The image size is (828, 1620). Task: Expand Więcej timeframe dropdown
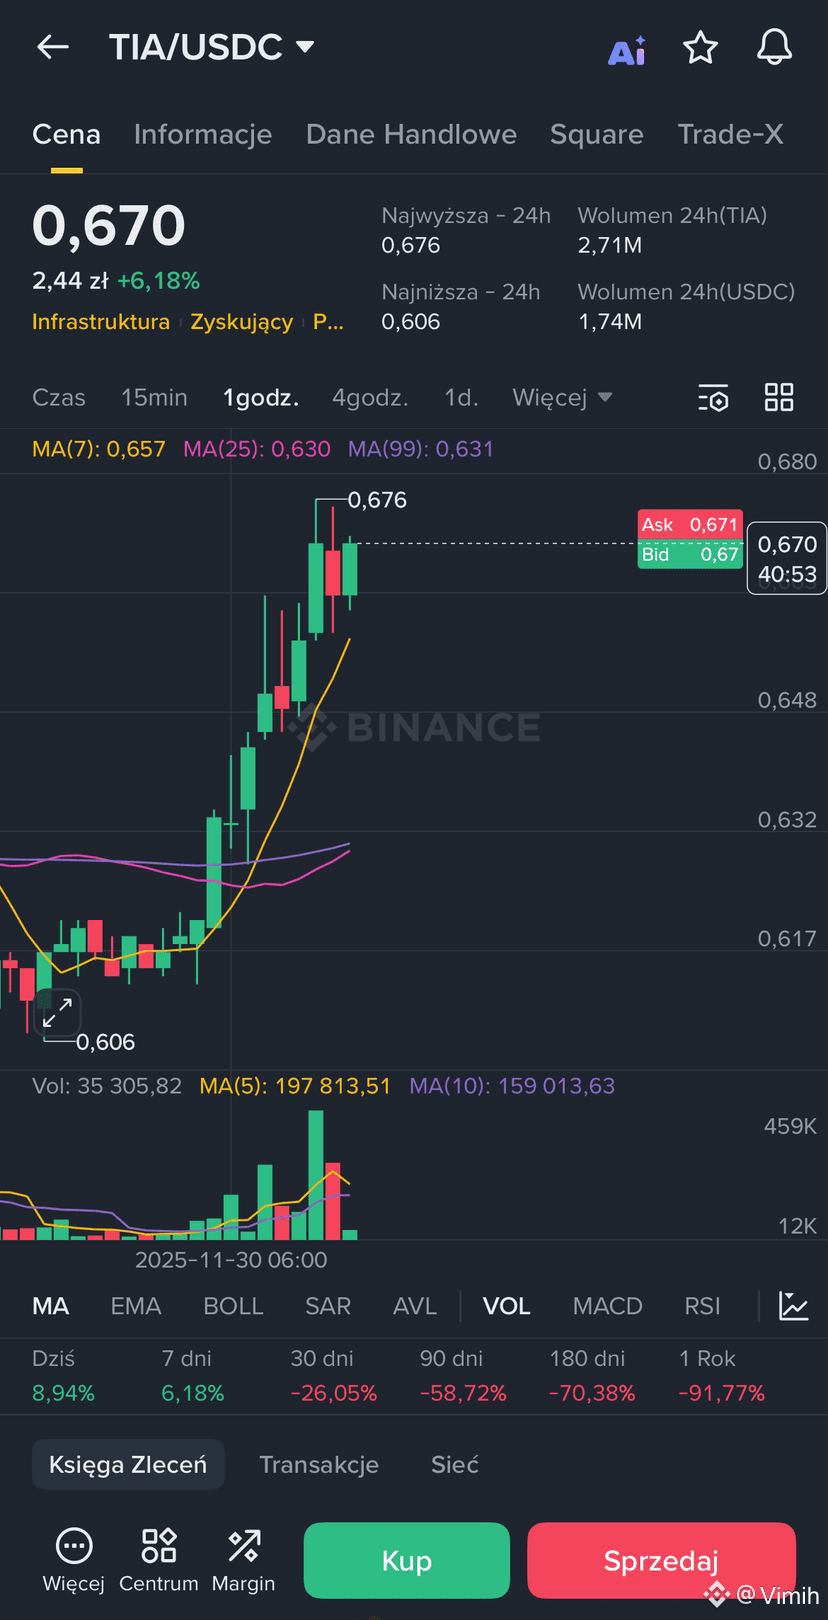click(562, 398)
